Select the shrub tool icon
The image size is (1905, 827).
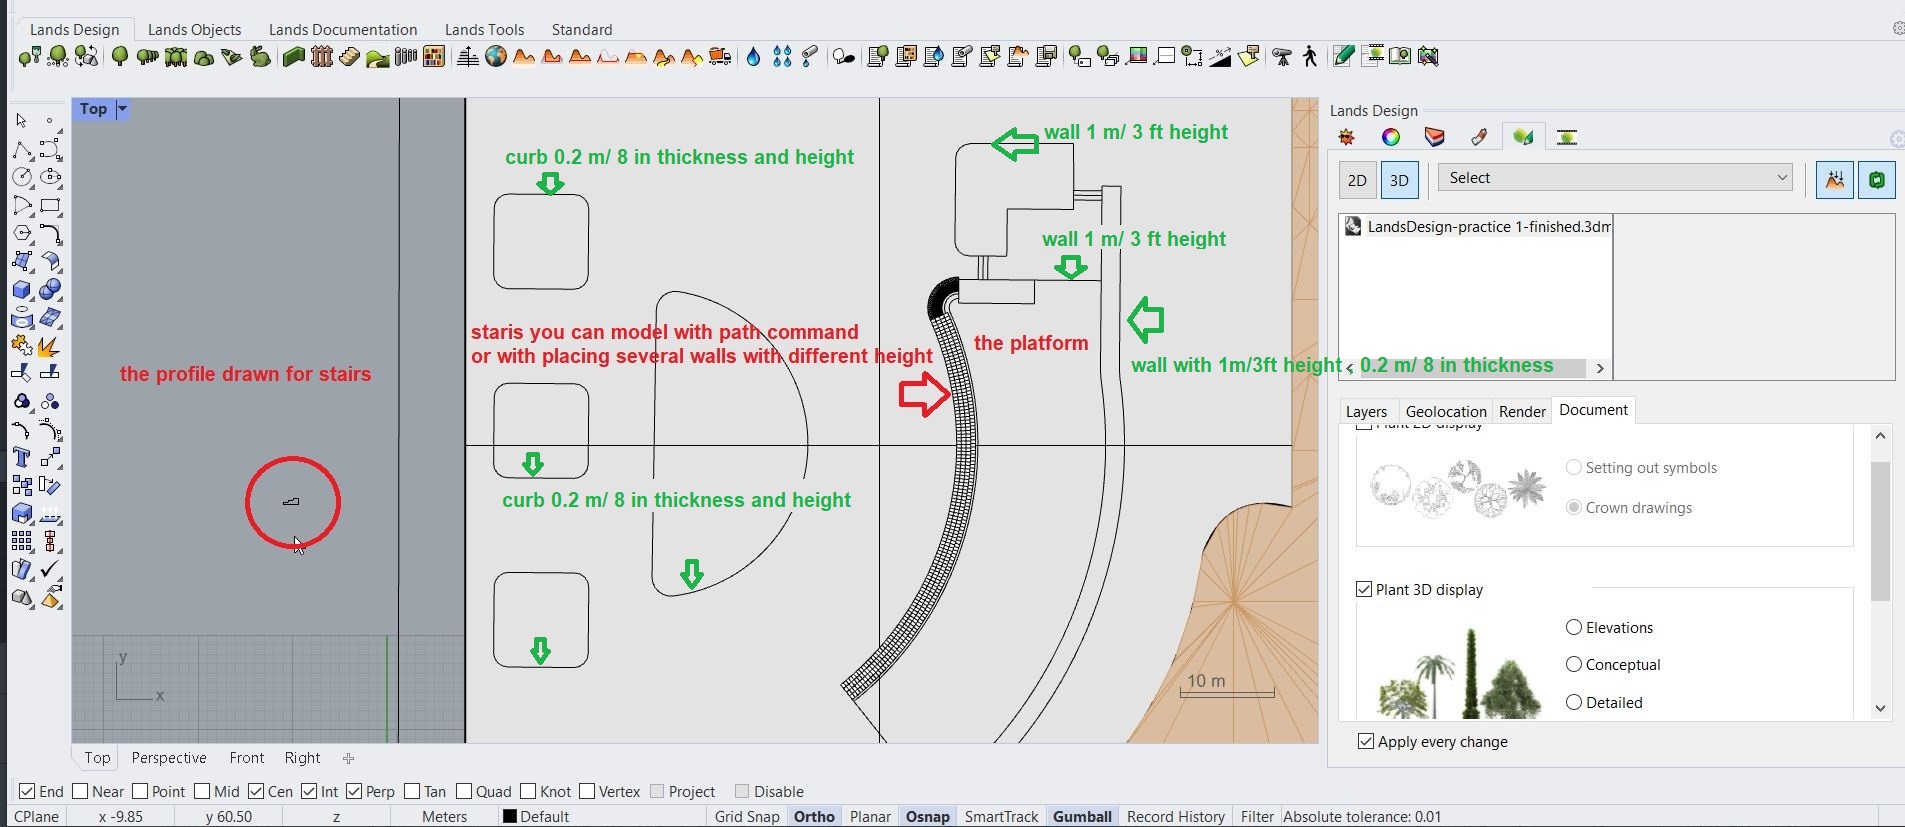pos(204,57)
